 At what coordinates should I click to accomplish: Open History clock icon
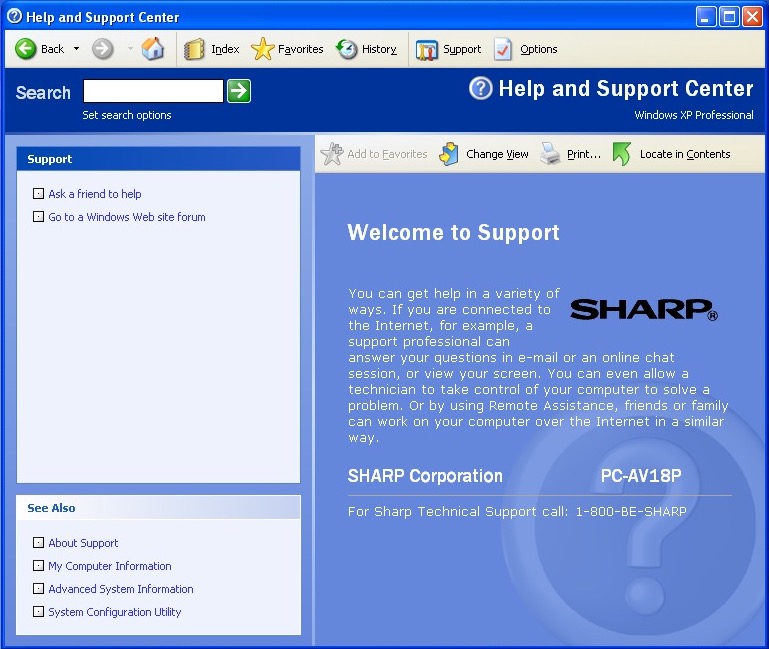pyautogui.click(x=347, y=49)
